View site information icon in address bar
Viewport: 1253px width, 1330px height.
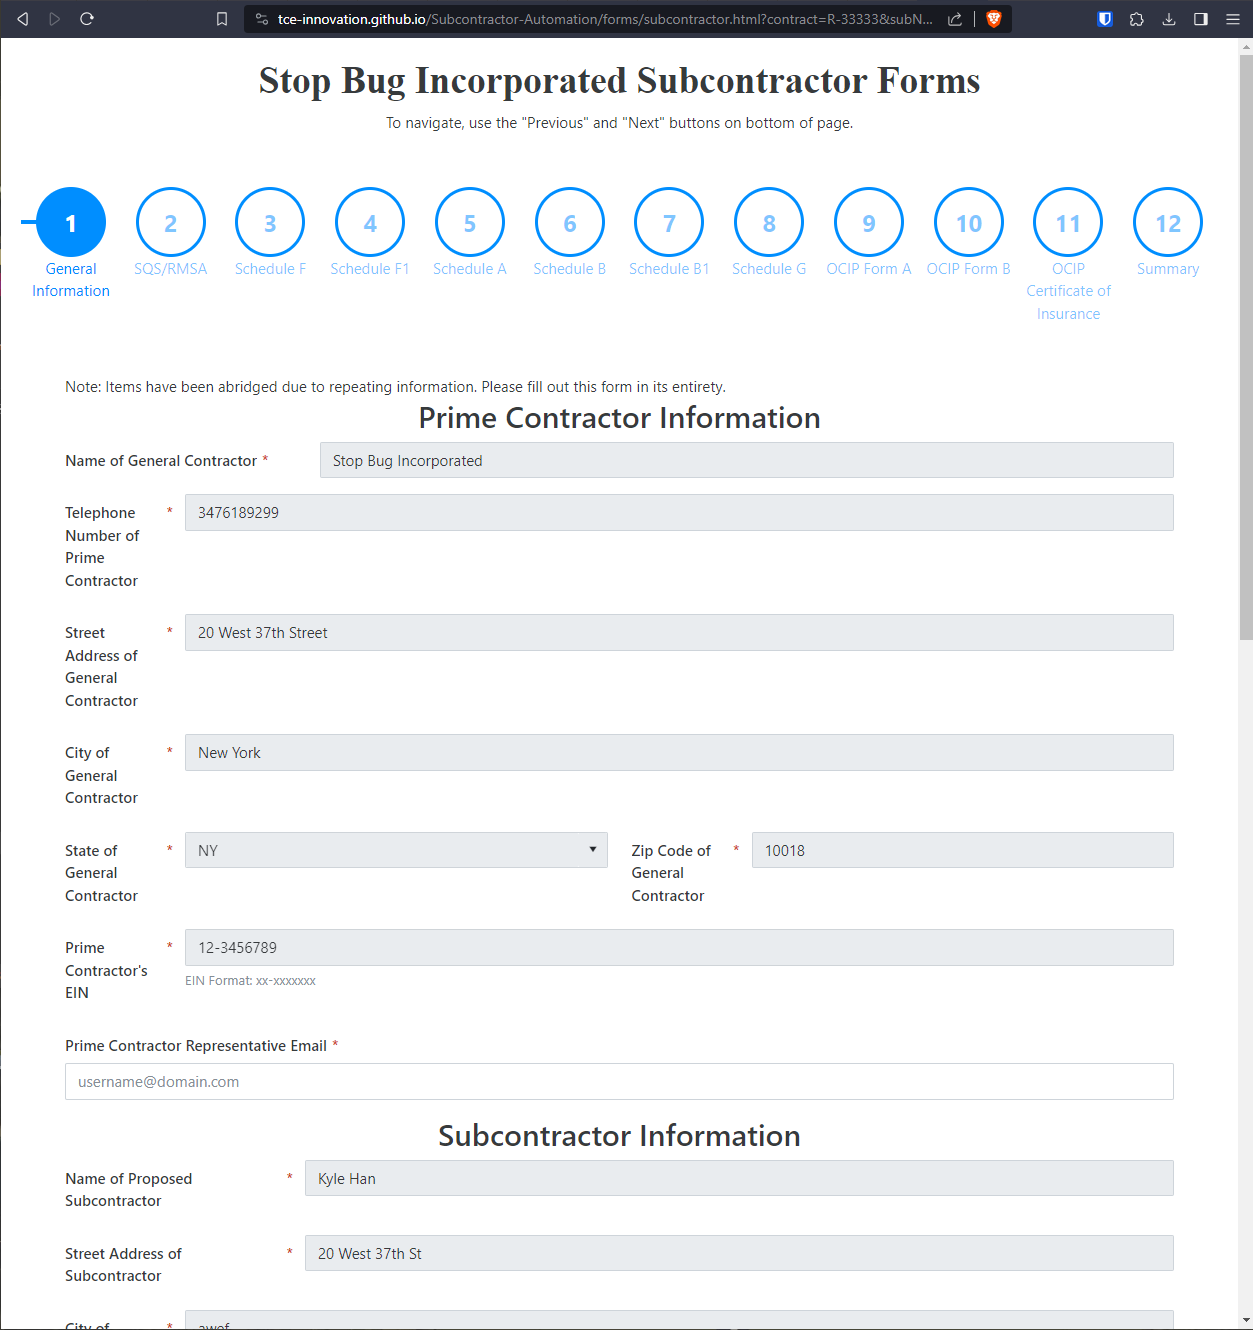click(x=262, y=19)
